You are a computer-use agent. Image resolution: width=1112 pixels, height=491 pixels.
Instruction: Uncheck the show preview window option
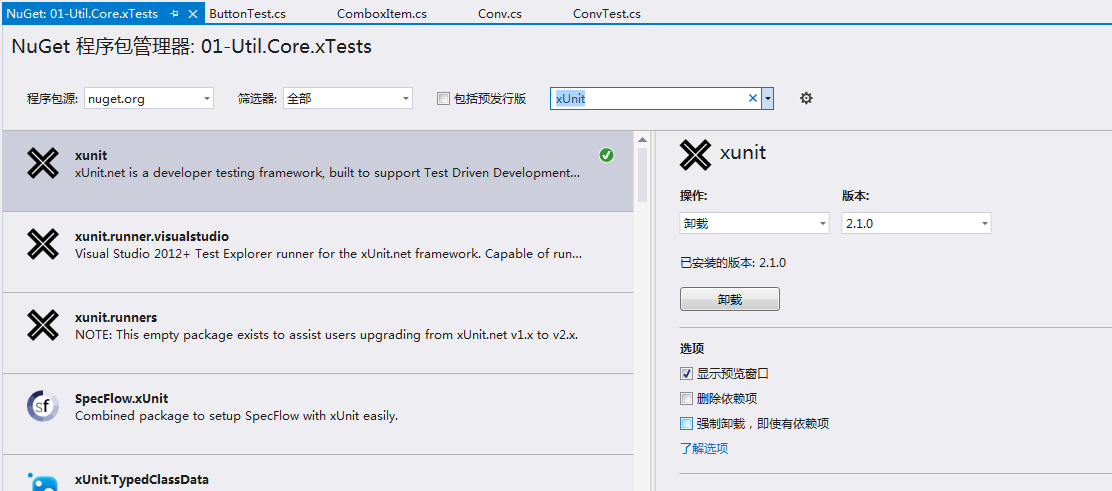coord(686,373)
